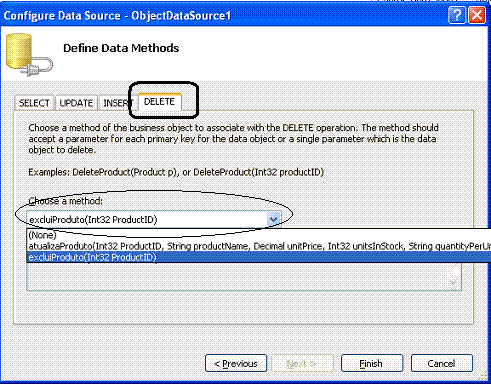The width and height of the screenshot is (491, 384).
Task: Expand the Choose a method dropdown arrow
Action: (274, 219)
